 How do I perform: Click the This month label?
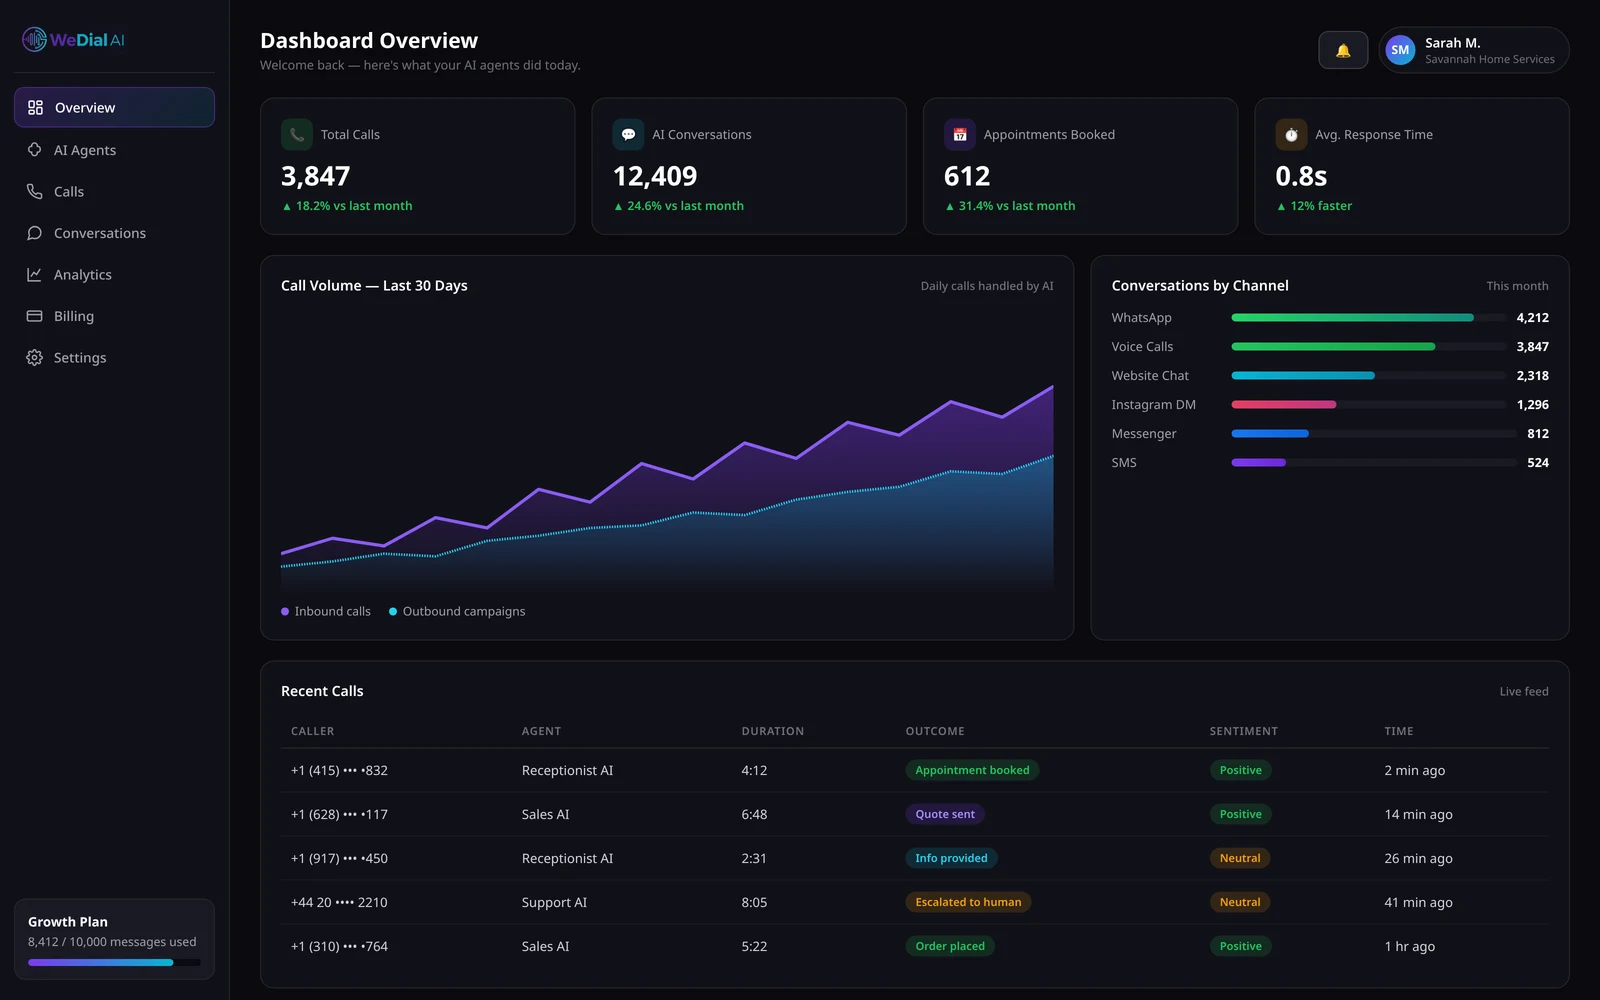click(1517, 286)
